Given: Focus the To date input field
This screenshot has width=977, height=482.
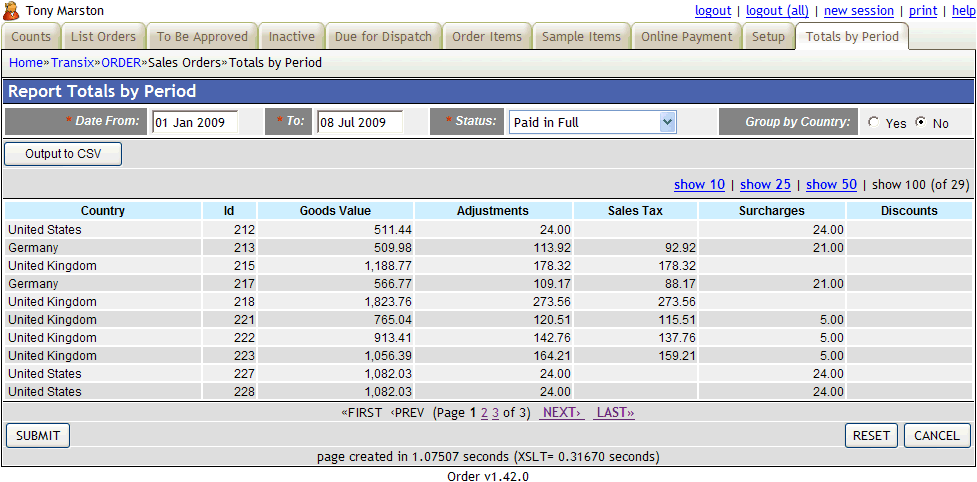Looking at the screenshot, I should pos(359,122).
